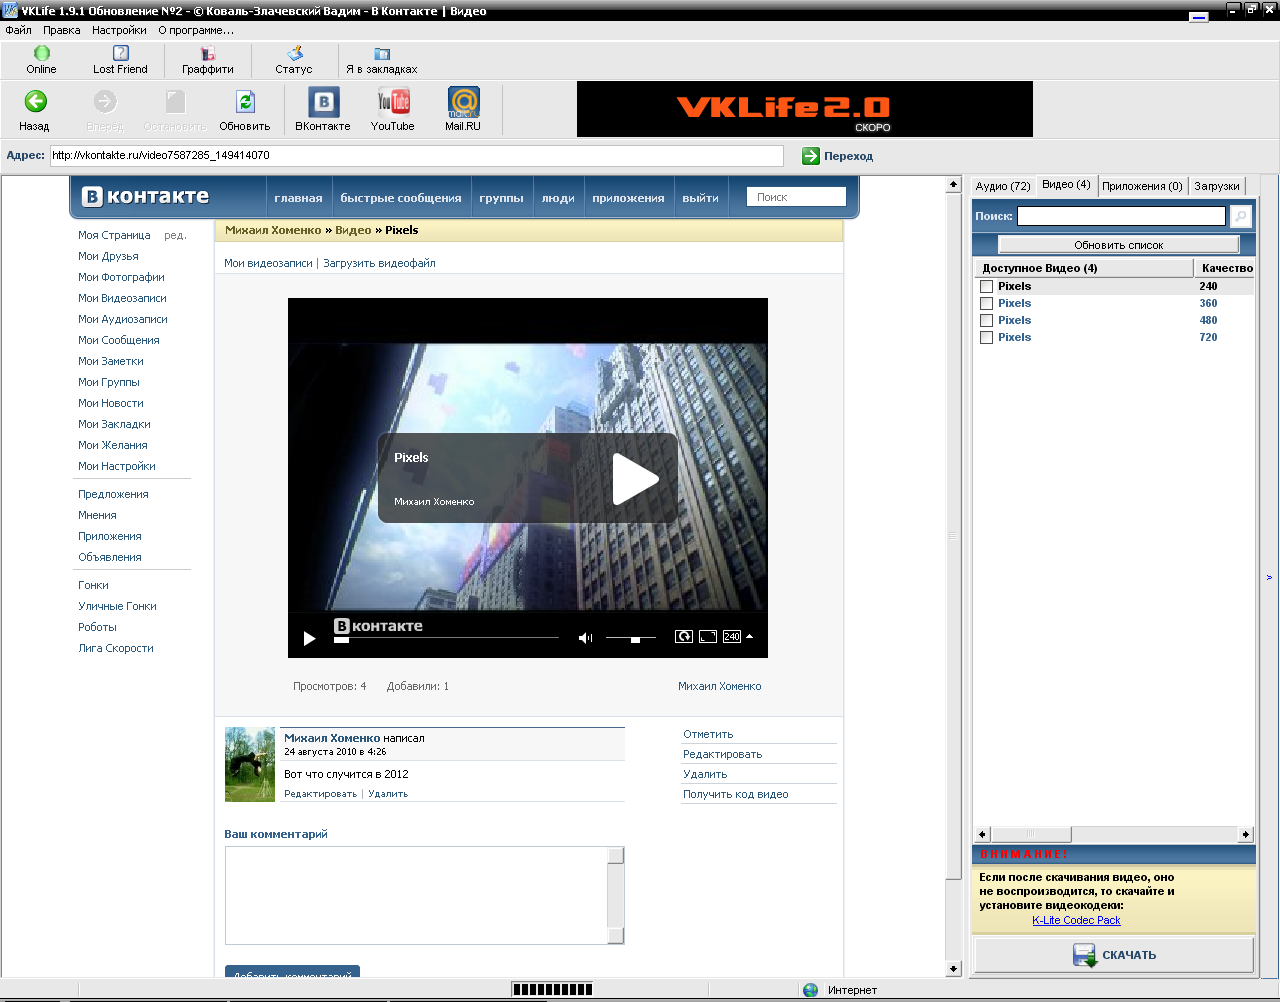Click the search magnifier icon in video panel
The image size is (1280, 1002).
pyautogui.click(x=1240, y=216)
